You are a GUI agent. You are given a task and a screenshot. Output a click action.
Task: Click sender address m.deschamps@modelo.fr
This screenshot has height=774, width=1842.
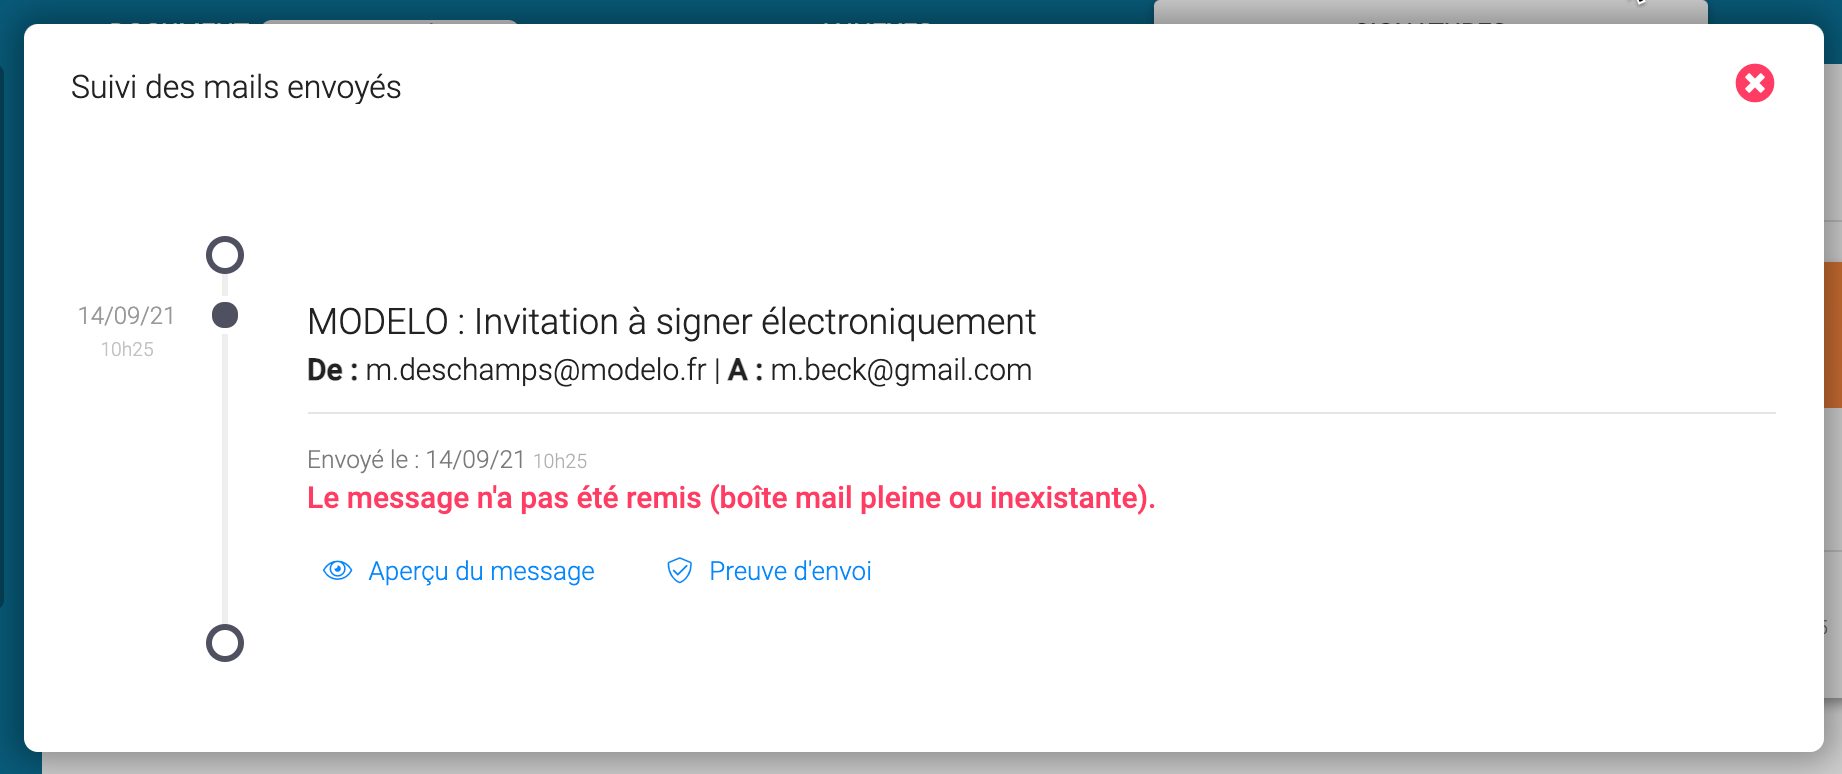[536, 370]
